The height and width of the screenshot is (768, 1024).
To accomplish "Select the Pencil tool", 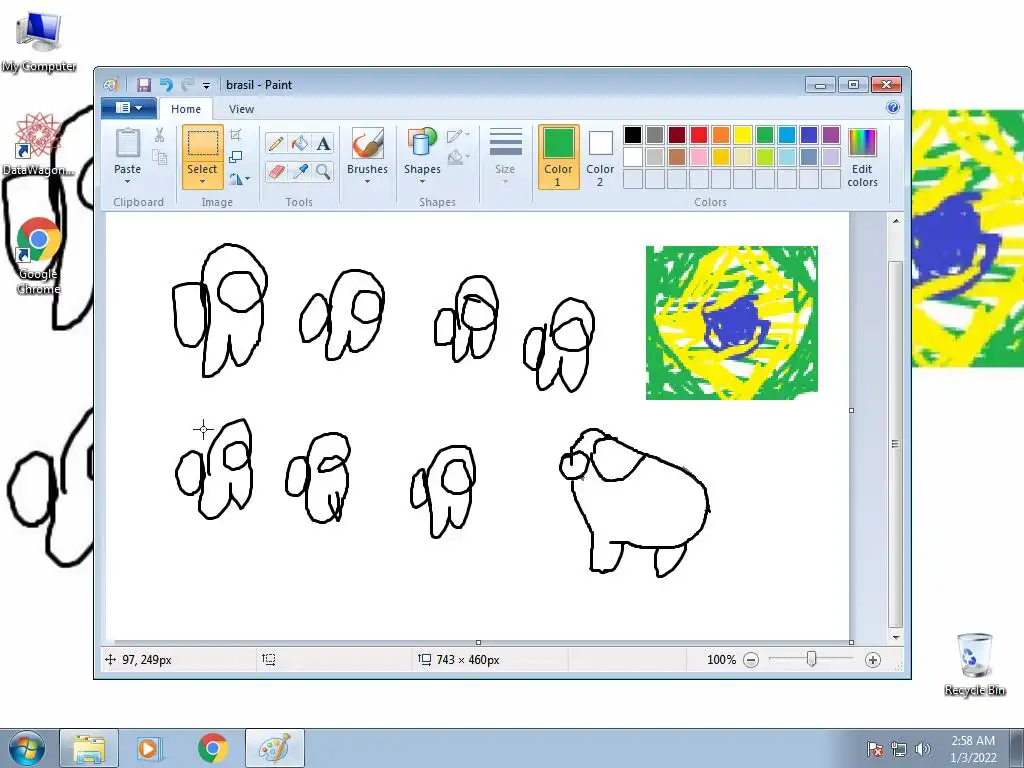I will (276, 143).
